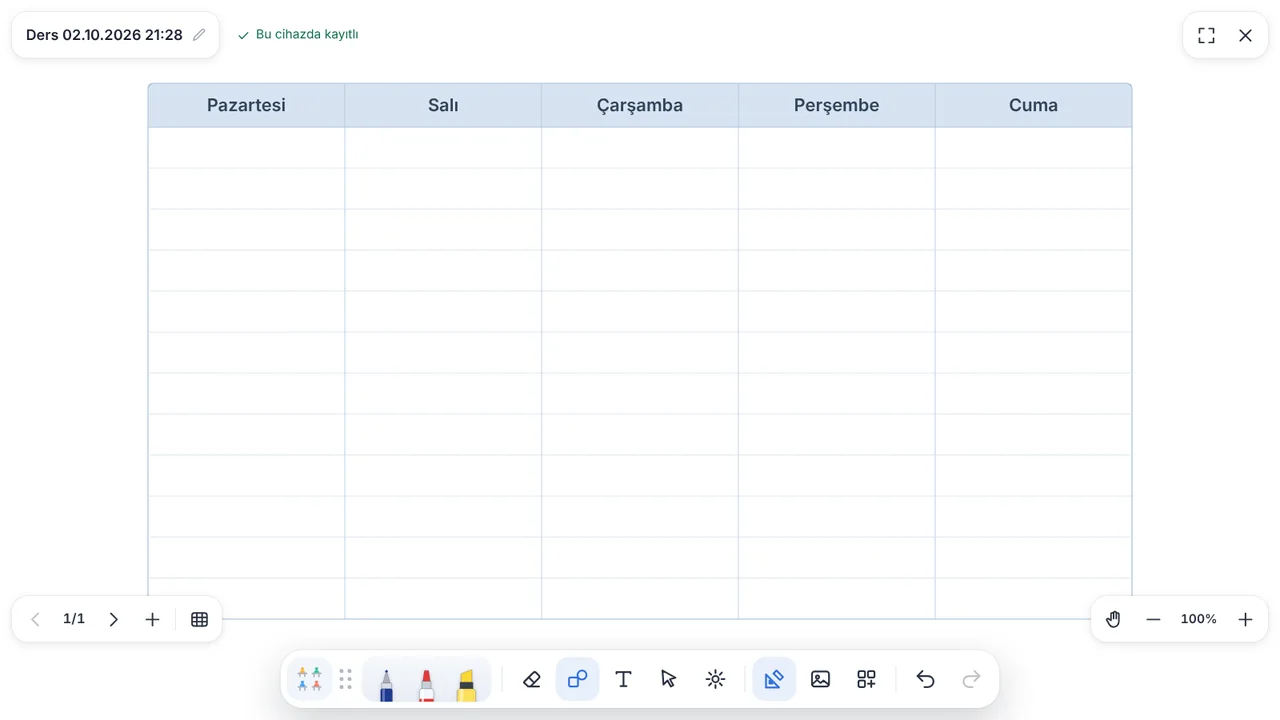Activate the laser pointer tool

[x=715, y=679]
